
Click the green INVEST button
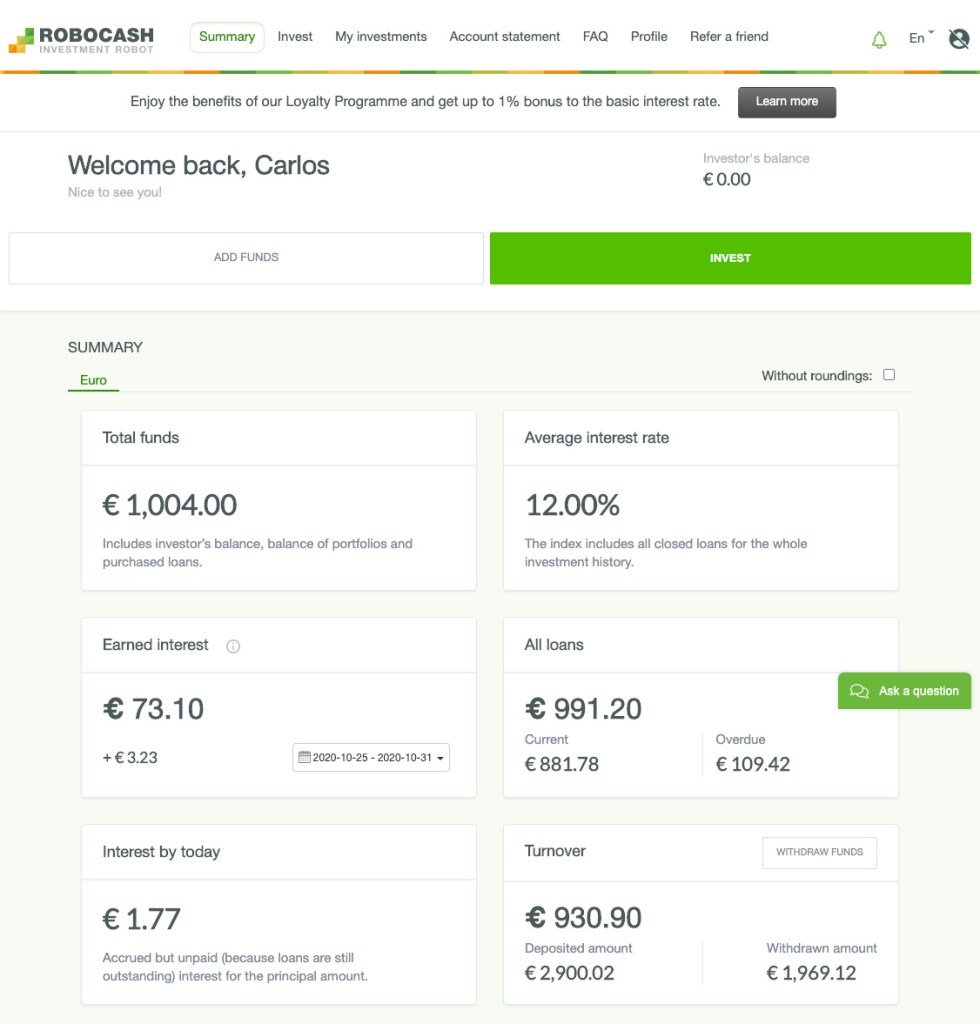point(729,257)
